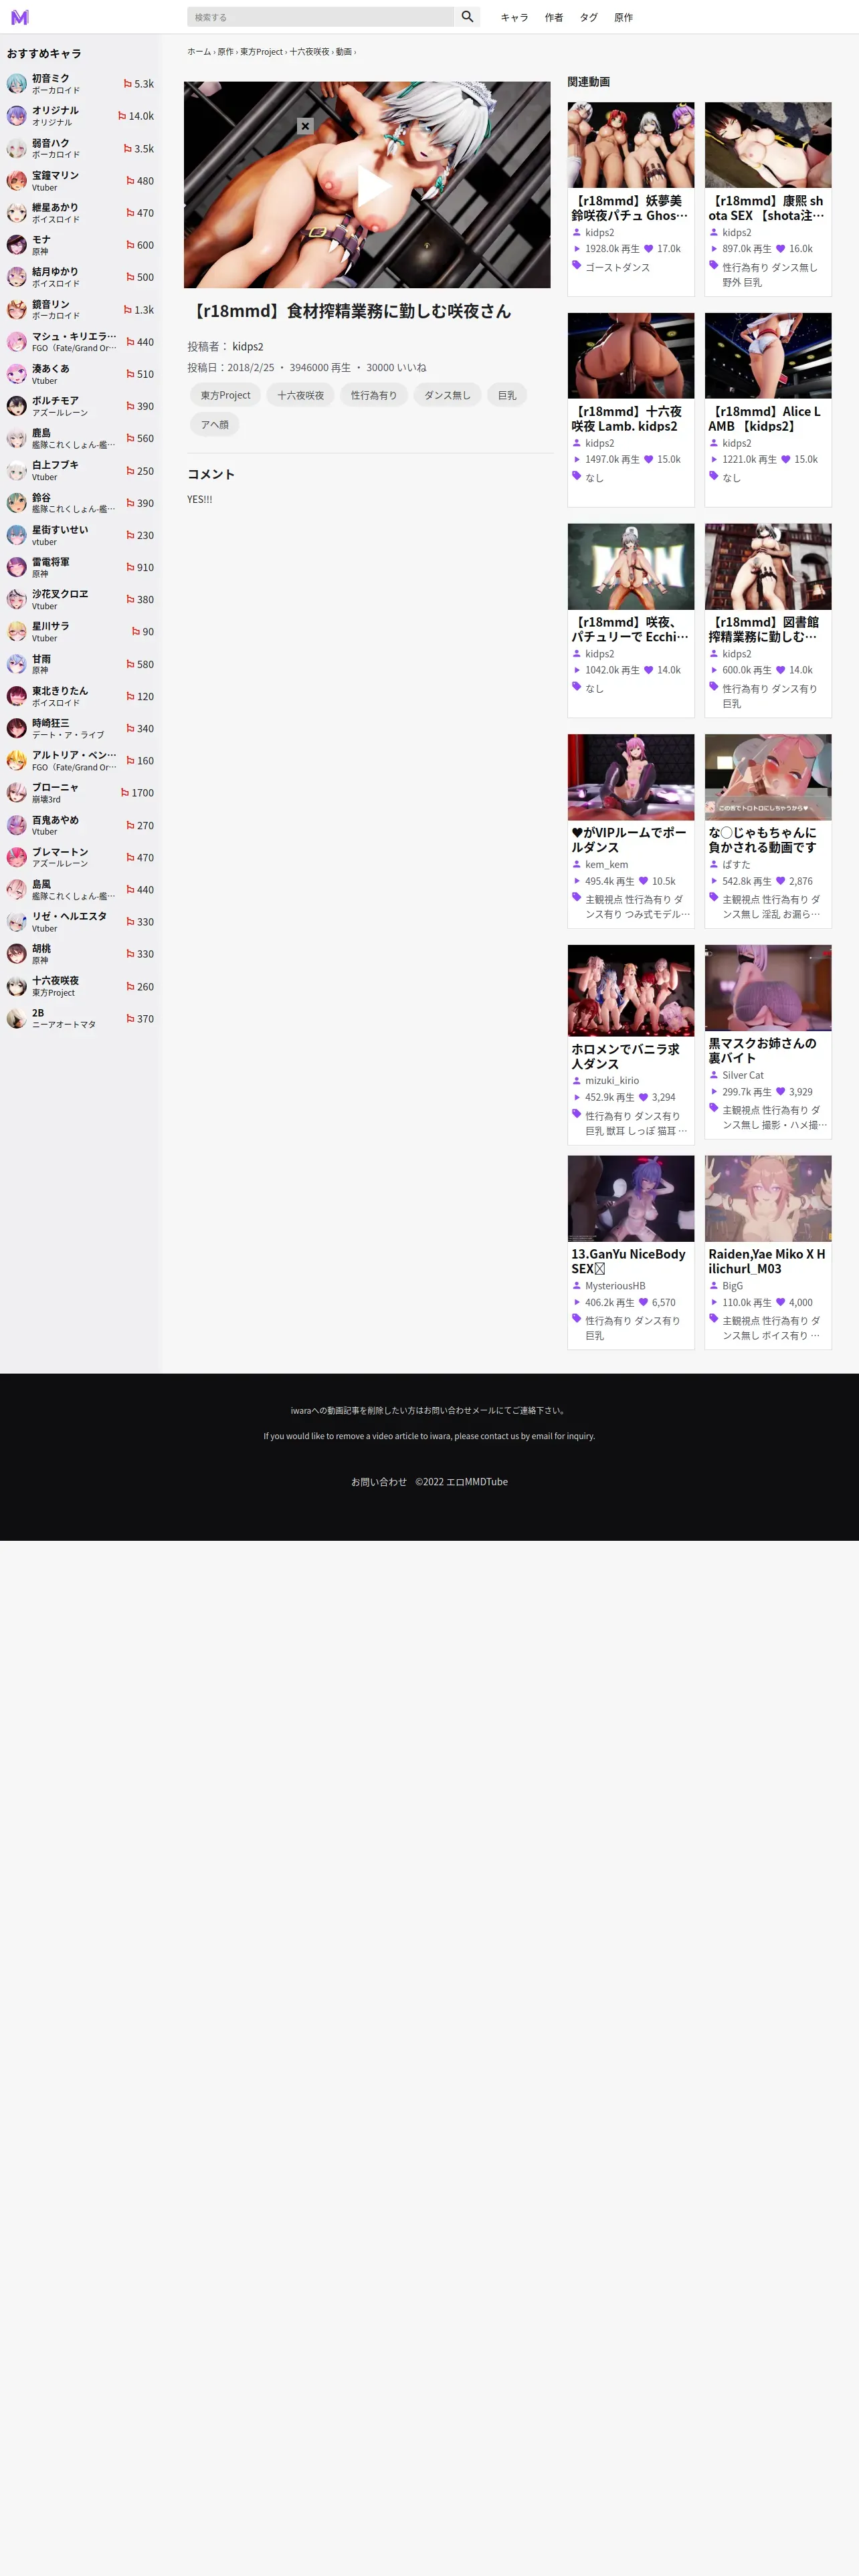Open ボルチモア avatar in sidebar
Viewport: 859px width, 2576px height.
pyautogui.click(x=17, y=406)
